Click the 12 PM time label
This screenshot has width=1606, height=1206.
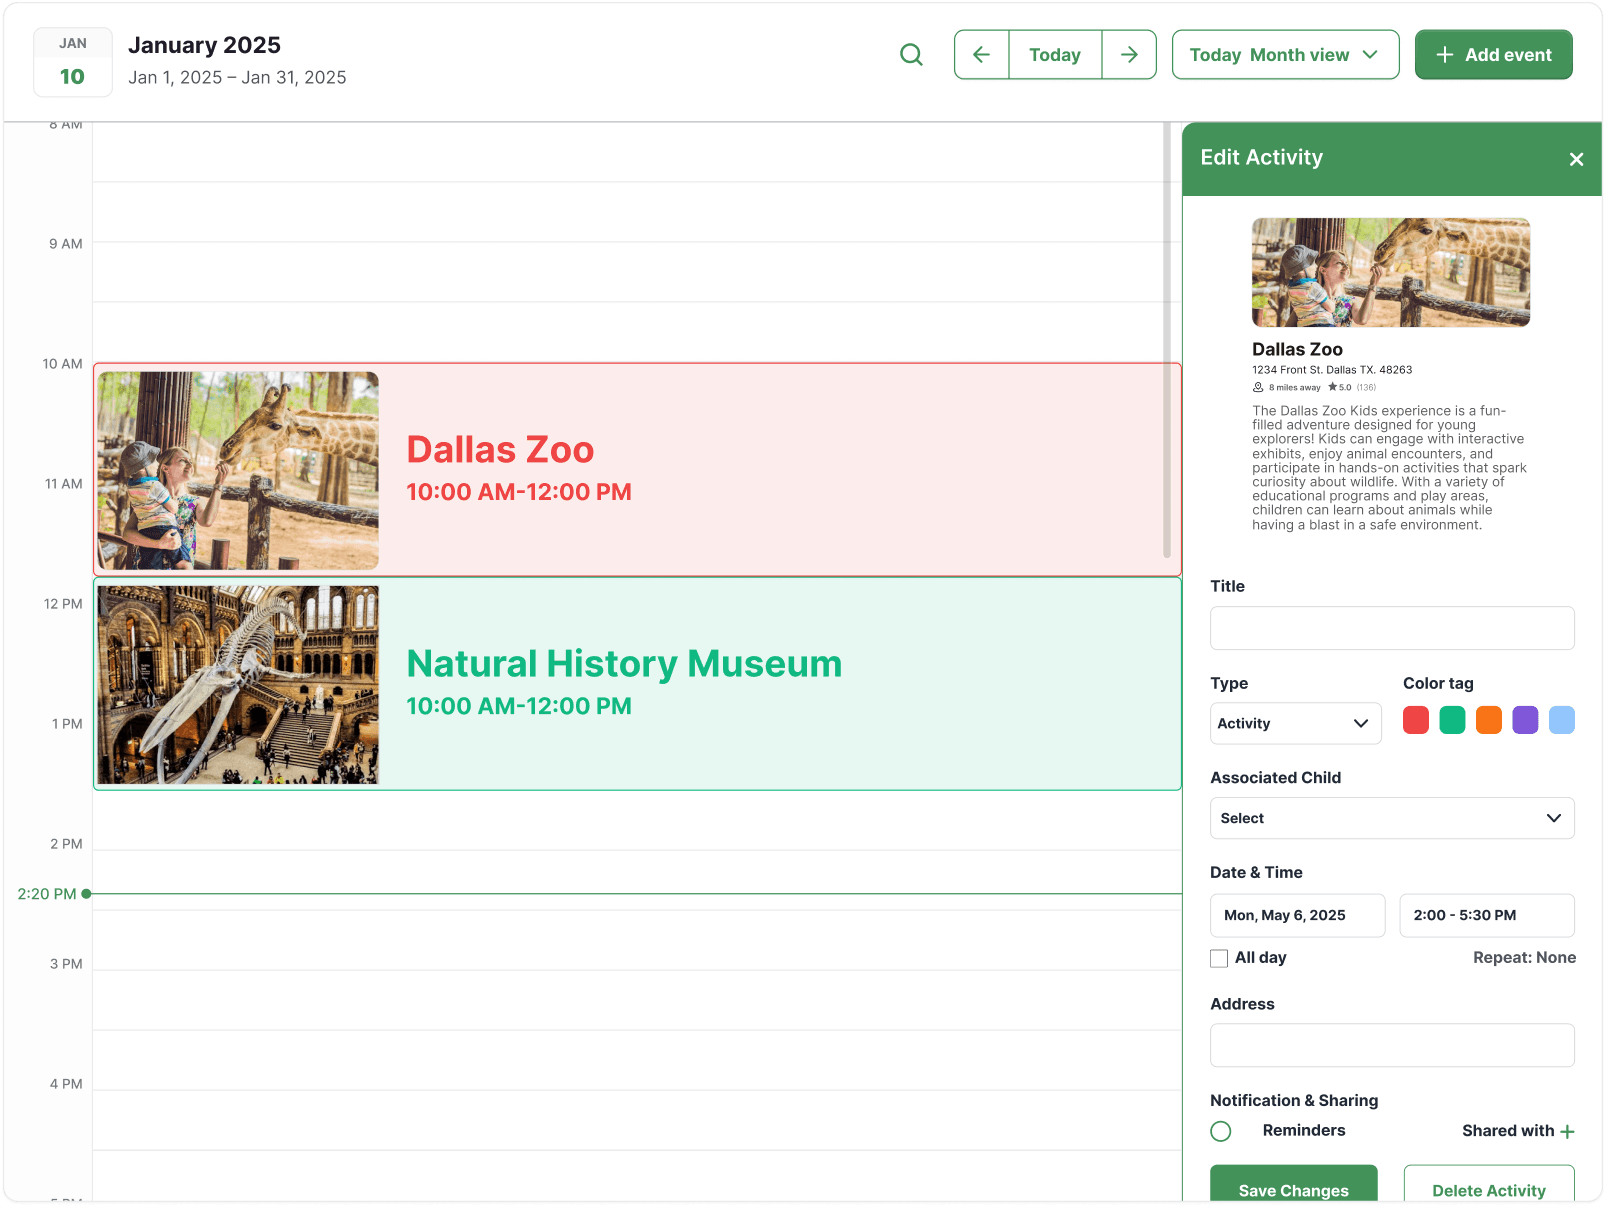click(x=63, y=604)
